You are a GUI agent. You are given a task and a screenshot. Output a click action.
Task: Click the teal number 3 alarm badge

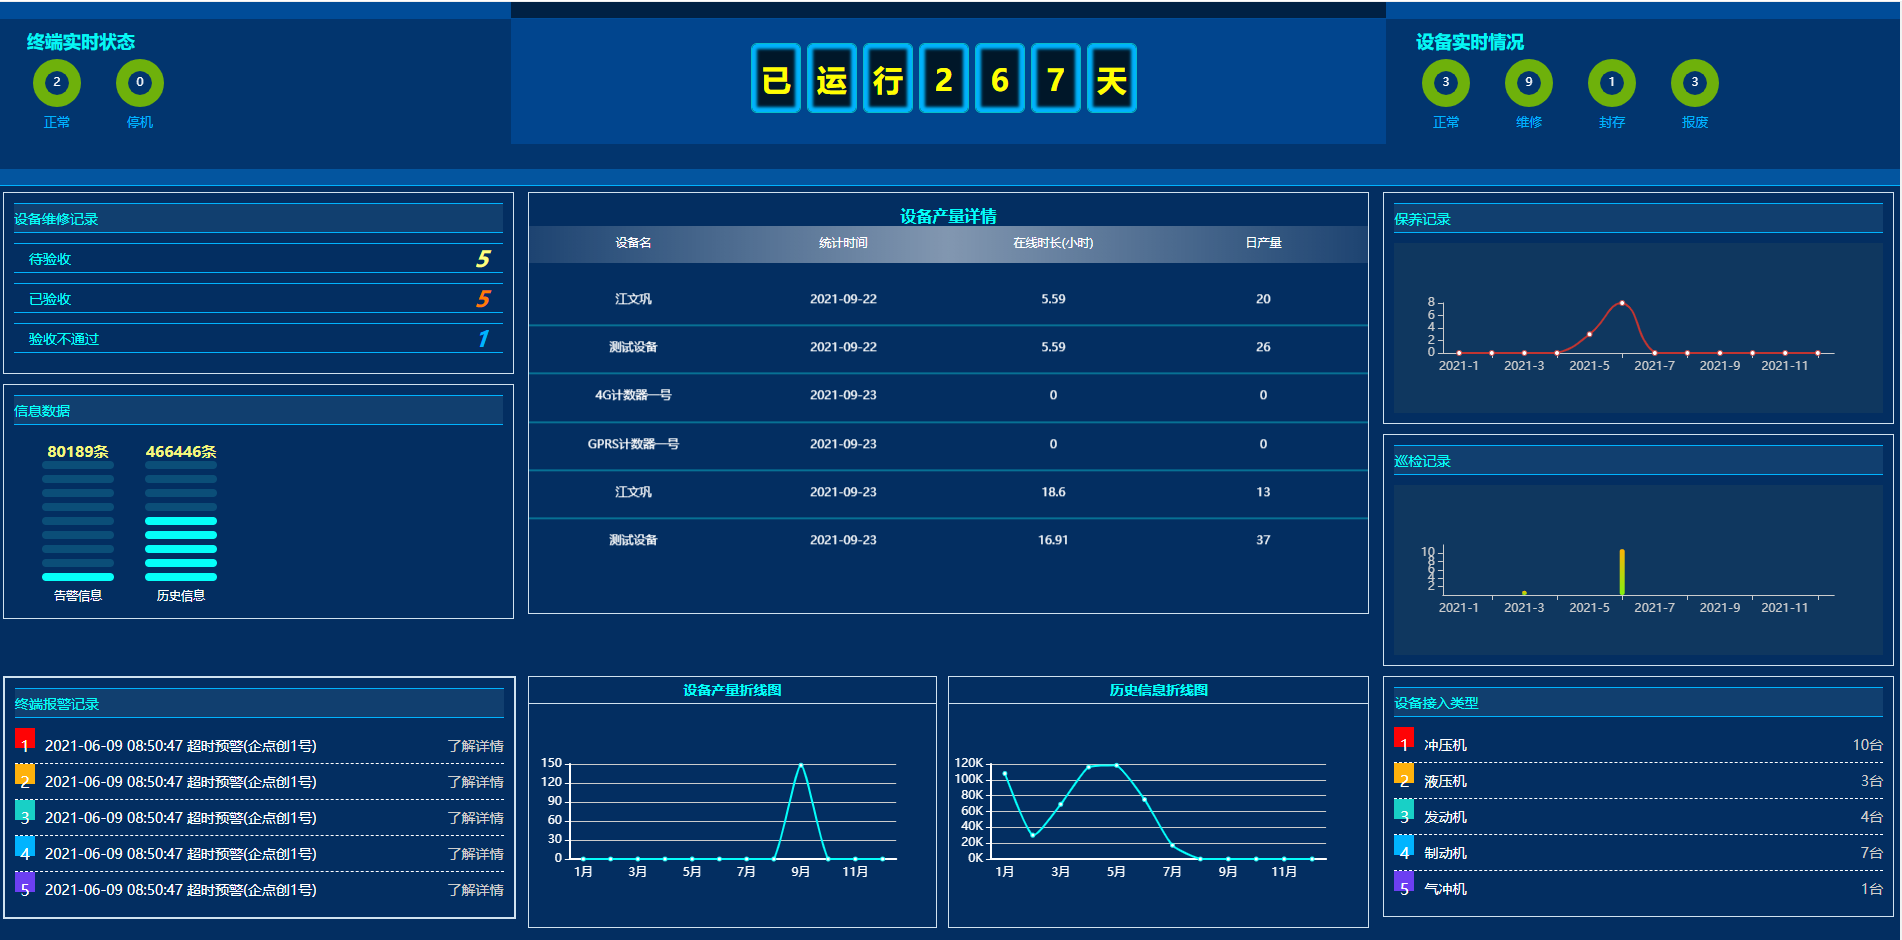coord(25,811)
